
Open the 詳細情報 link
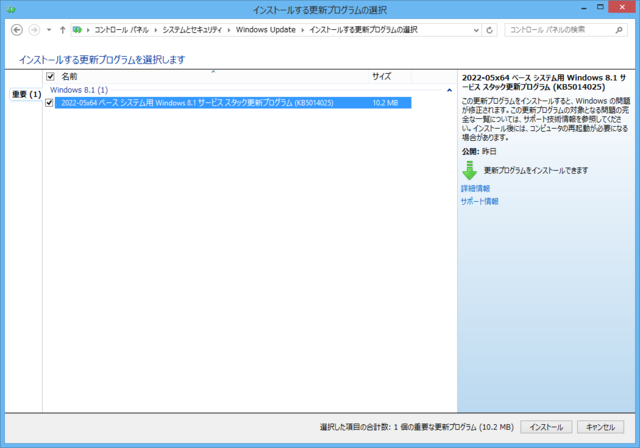point(476,189)
